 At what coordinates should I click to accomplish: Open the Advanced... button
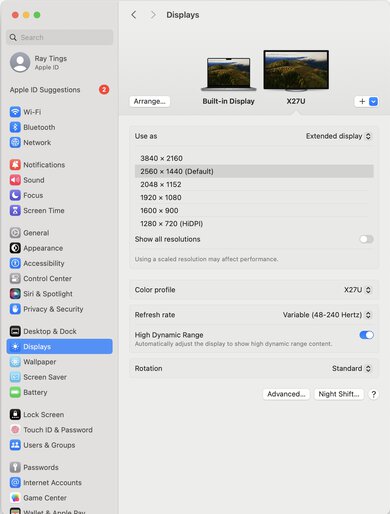tap(286, 394)
